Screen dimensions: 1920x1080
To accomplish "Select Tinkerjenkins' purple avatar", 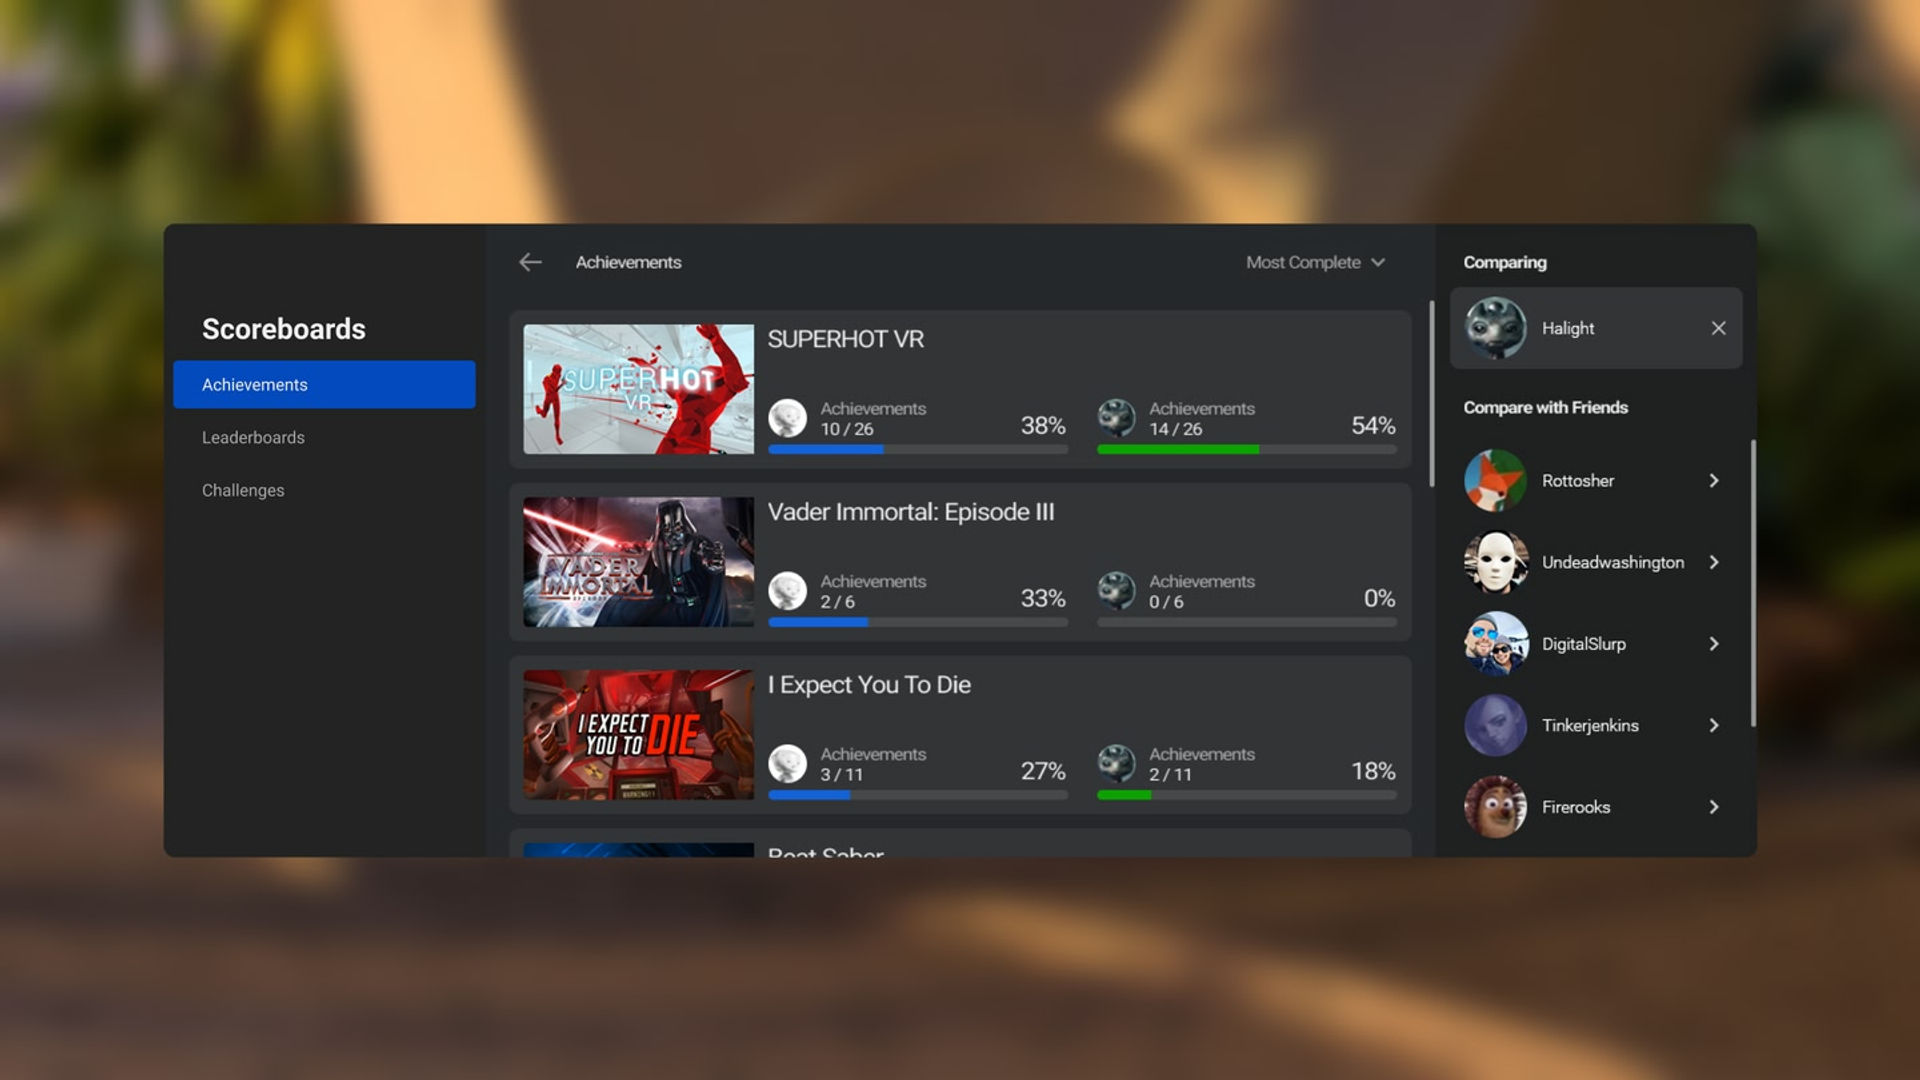I will click(1495, 725).
